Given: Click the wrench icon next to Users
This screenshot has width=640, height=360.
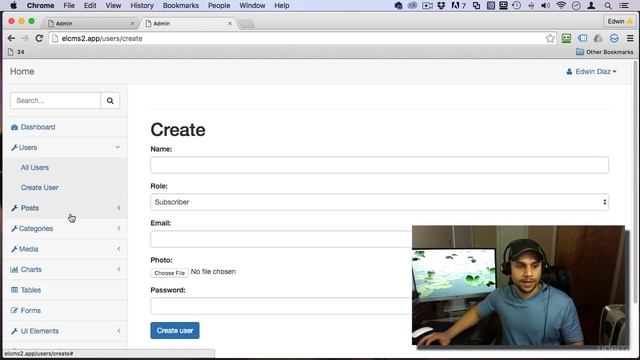Looking at the screenshot, I should click(14, 147).
